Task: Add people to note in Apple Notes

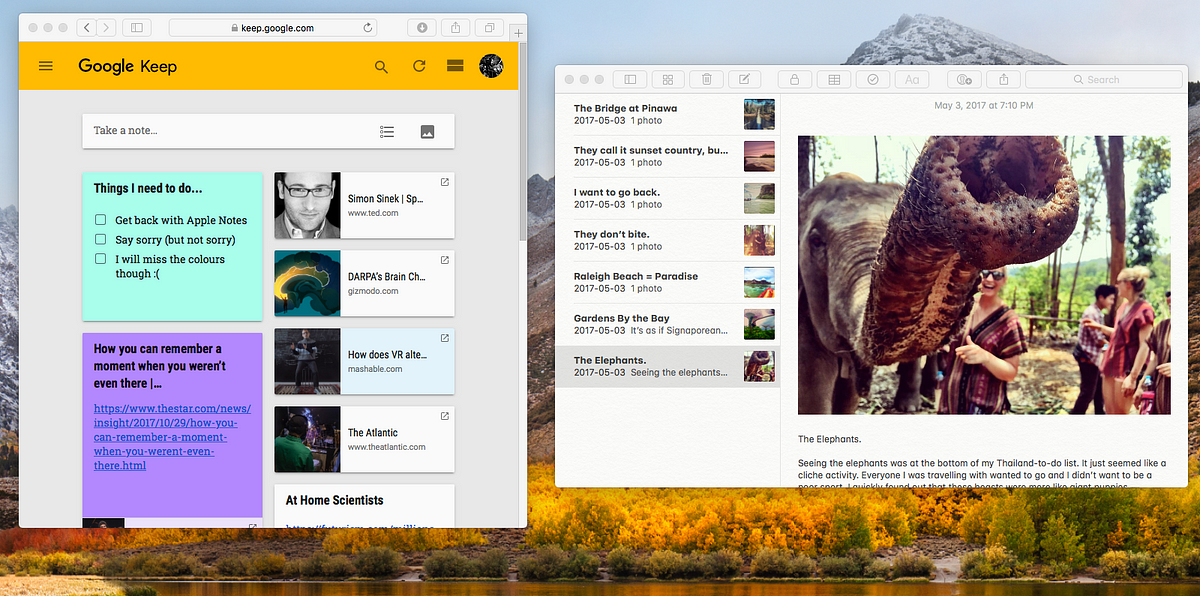Action: (x=964, y=79)
